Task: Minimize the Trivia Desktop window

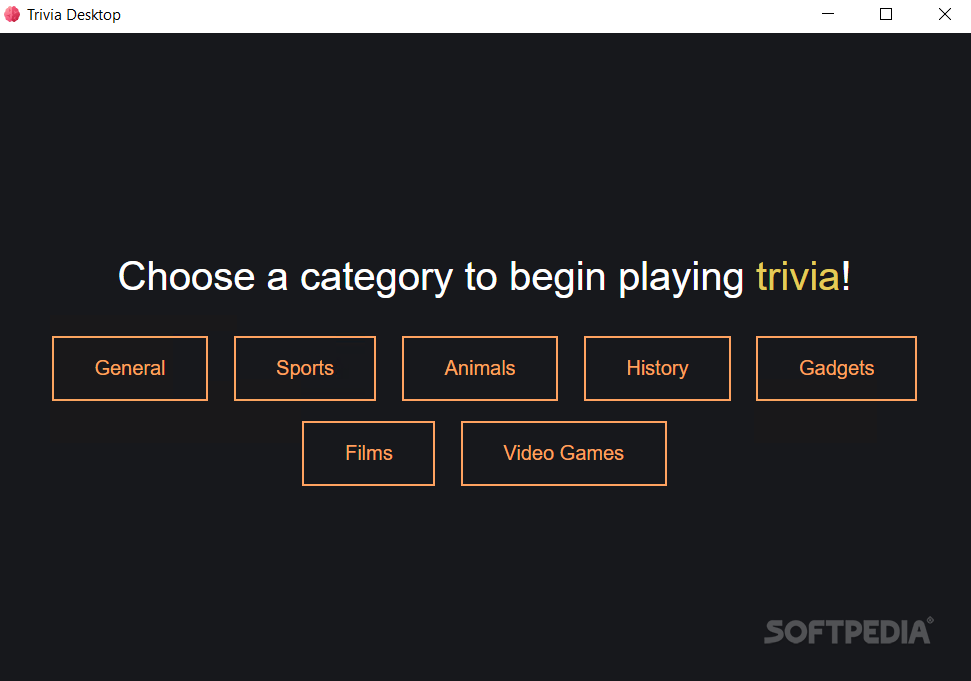Action: click(828, 14)
